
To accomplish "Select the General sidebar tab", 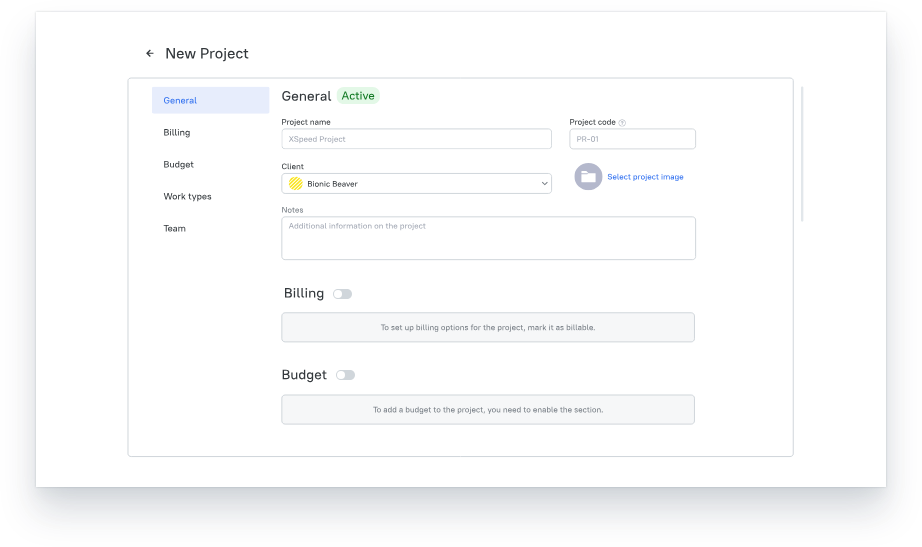I will pyautogui.click(x=211, y=101).
